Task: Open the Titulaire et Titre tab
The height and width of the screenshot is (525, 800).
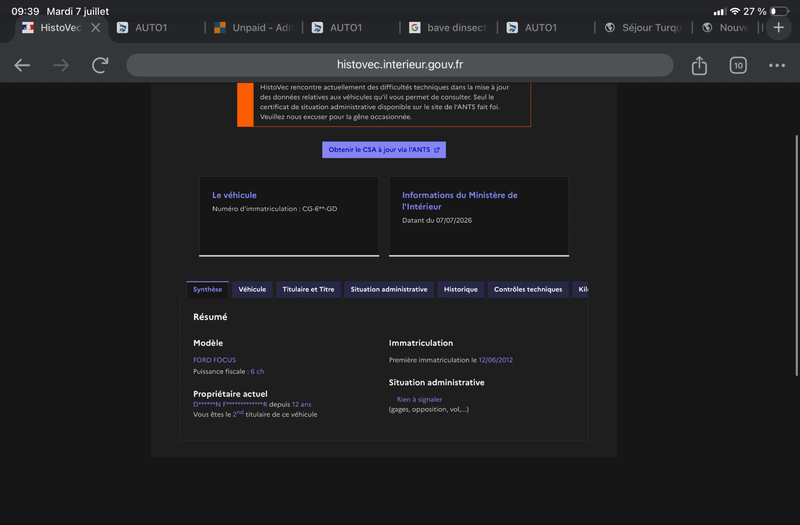Action: coord(308,289)
